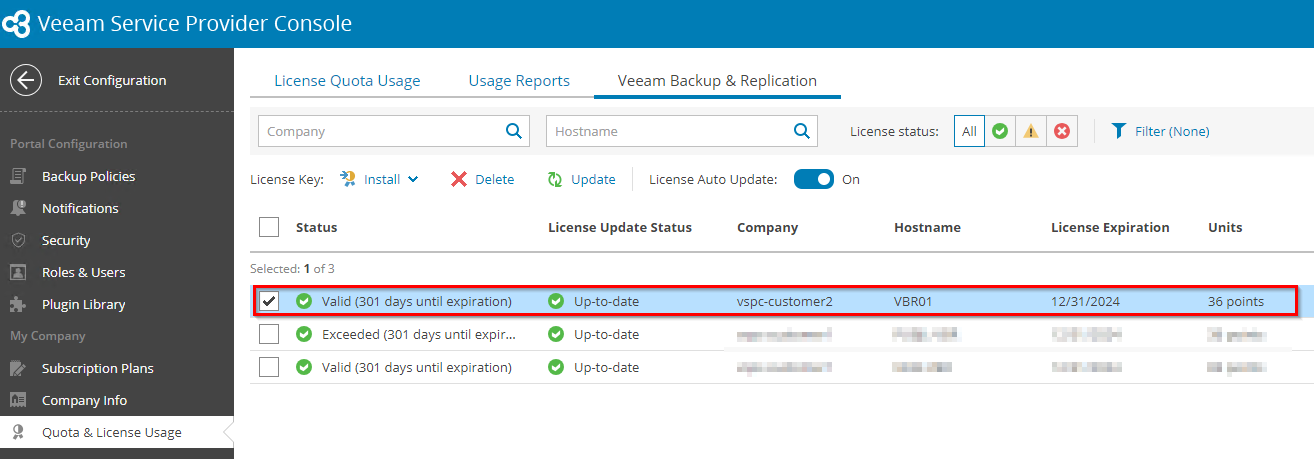Click the Filter (None) link

1172,131
